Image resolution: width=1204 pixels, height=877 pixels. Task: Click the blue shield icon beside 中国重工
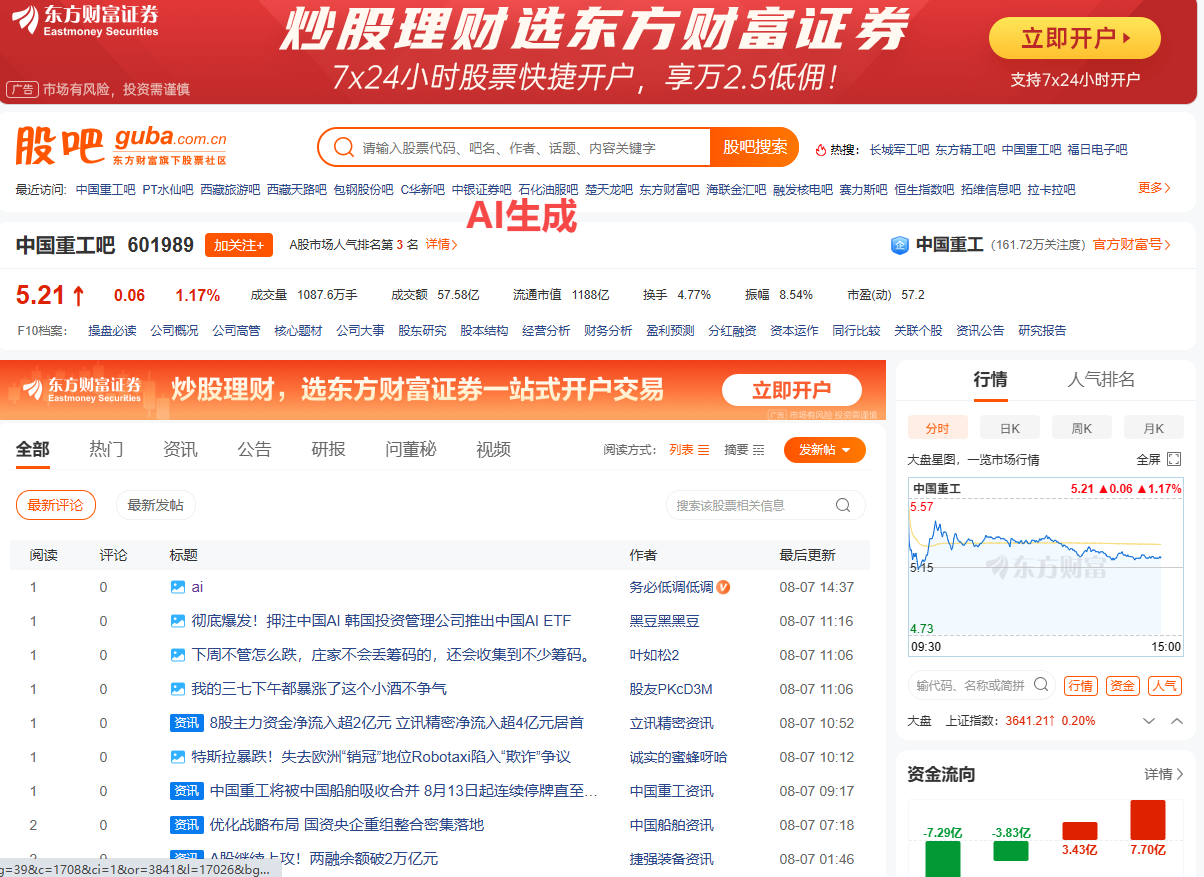click(x=900, y=245)
